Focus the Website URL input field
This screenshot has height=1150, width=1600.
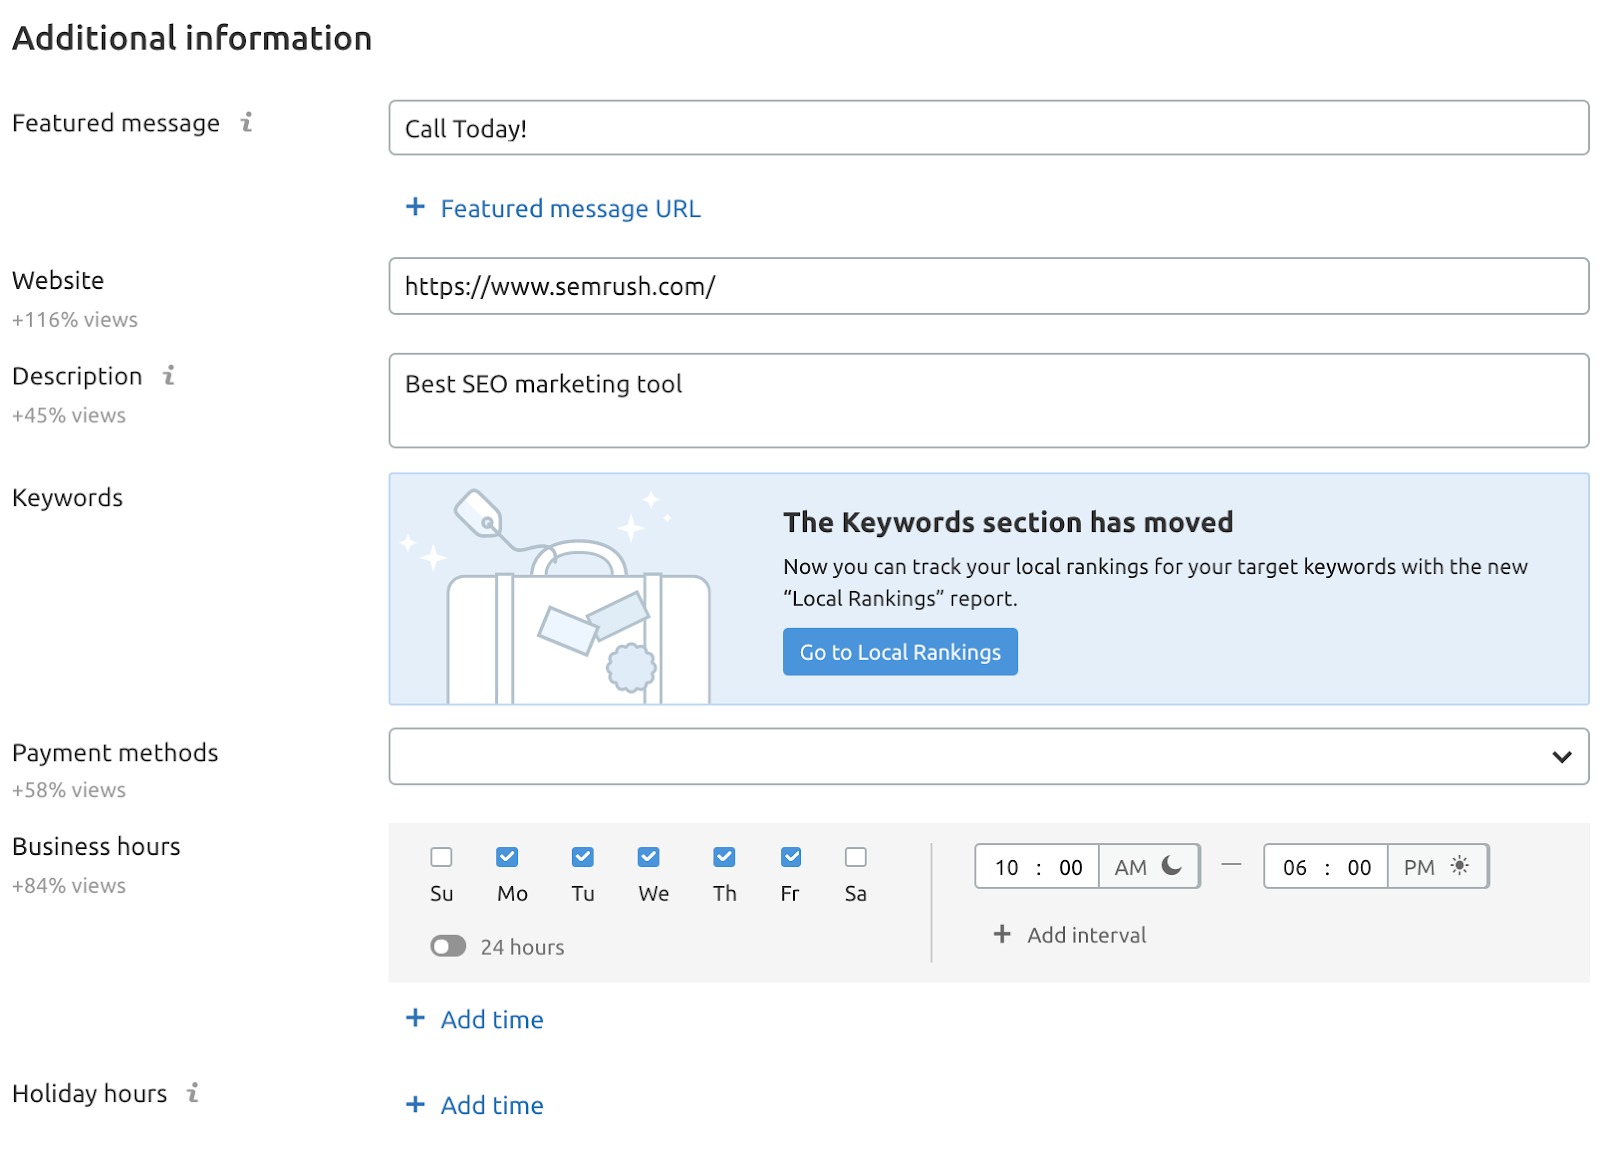(x=989, y=286)
